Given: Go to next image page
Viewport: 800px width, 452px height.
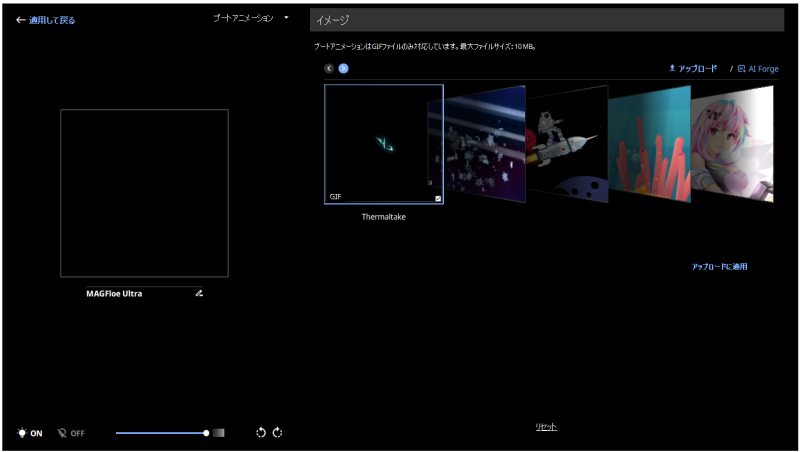Looking at the screenshot, I should [x=343, y=68].
